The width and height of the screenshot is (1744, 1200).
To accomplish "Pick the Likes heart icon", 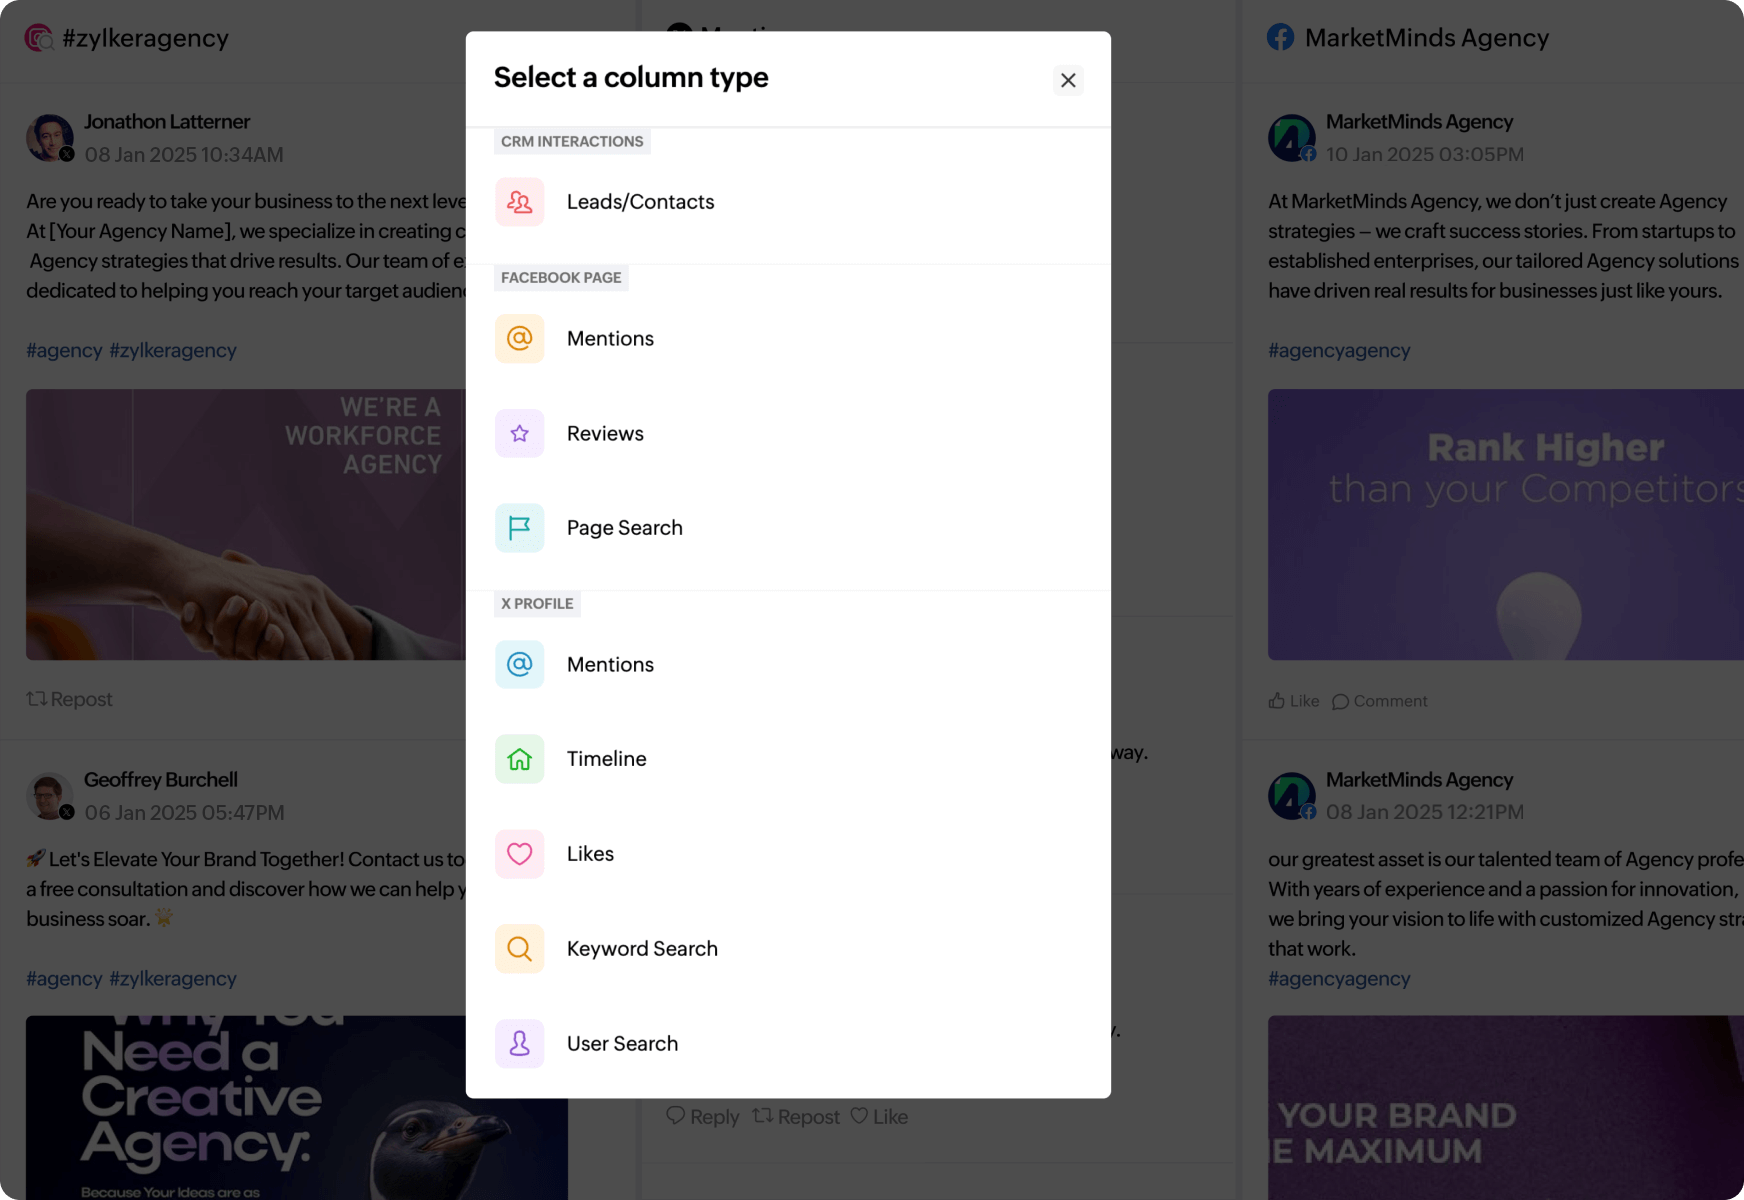I will pos(519,854).
